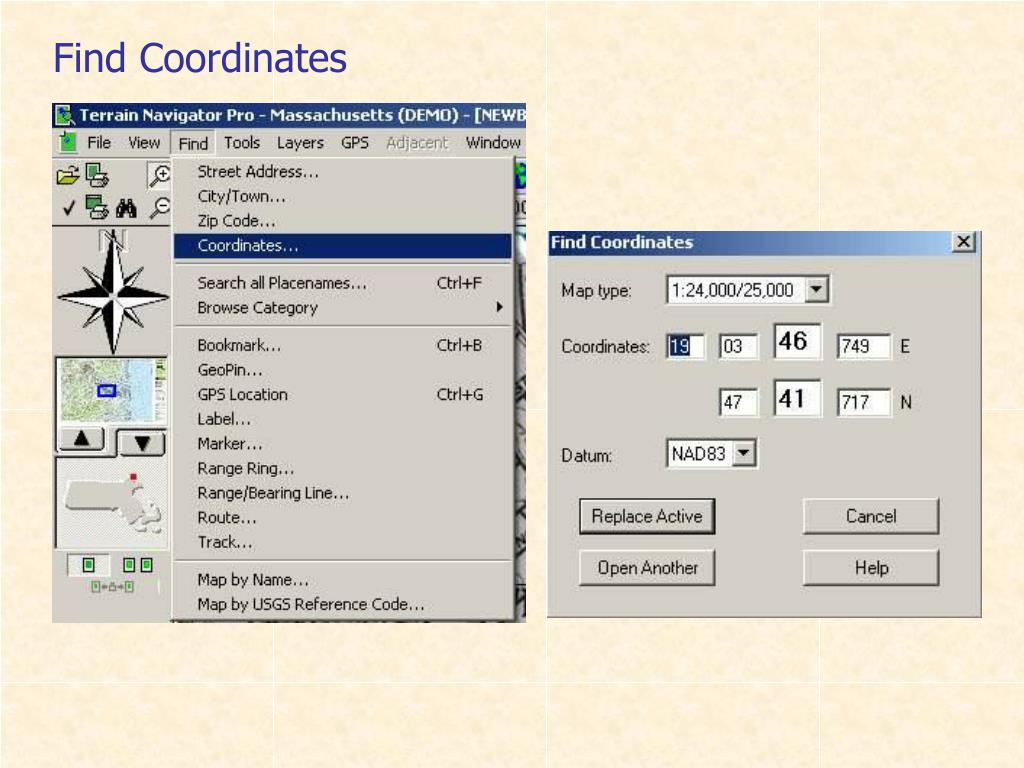
Task: Choose Range Ring… from the Find menu
Action: 342,468
